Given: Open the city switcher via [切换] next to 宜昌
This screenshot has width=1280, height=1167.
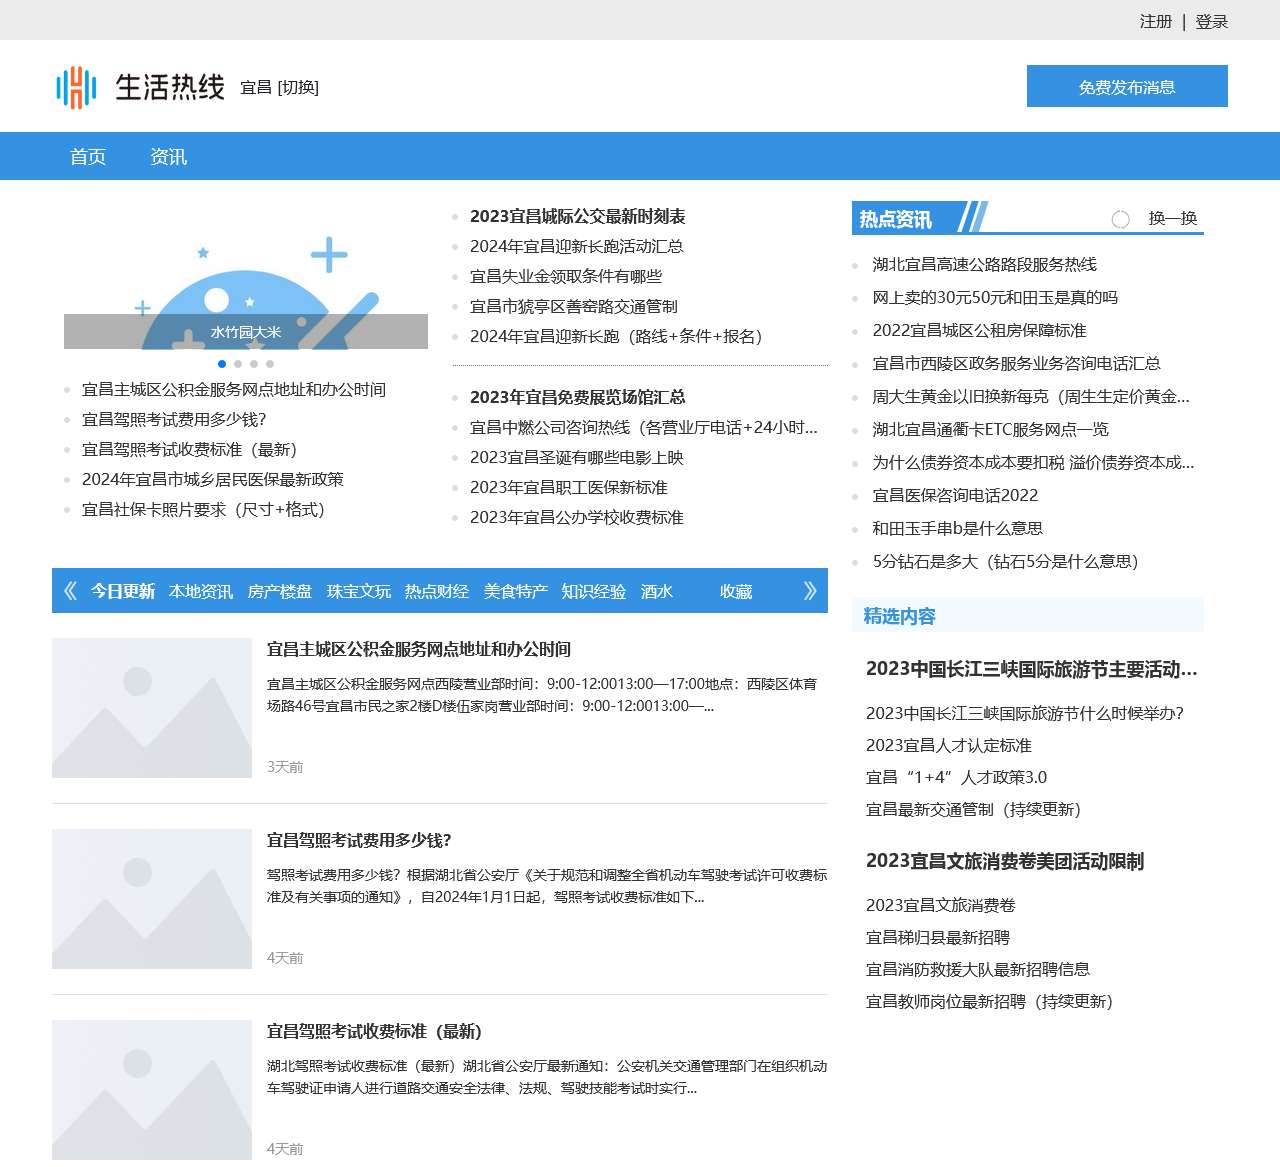Looking at the screenshot, I should tap(297, 88).
